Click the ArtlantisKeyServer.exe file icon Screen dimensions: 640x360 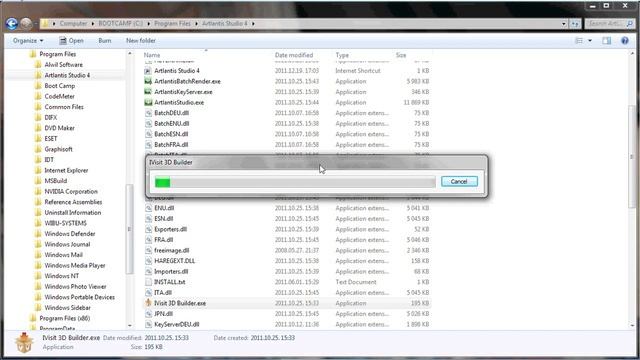pos(148,92)
